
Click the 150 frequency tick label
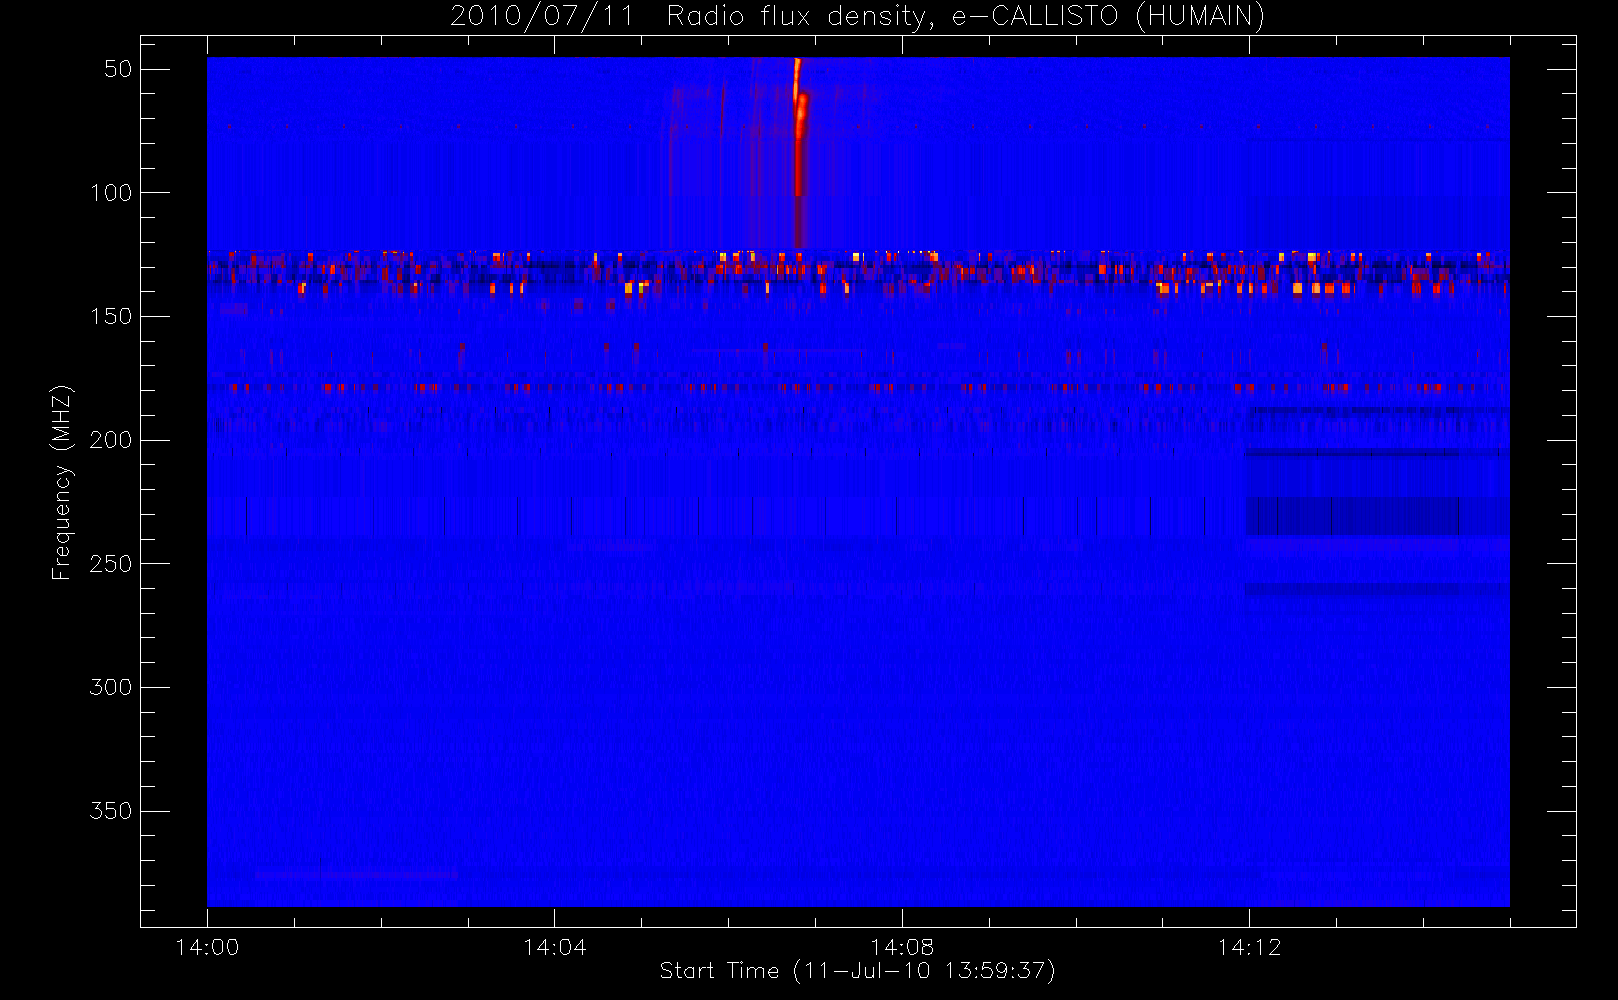pyautogui.click(x=111, y=317)
